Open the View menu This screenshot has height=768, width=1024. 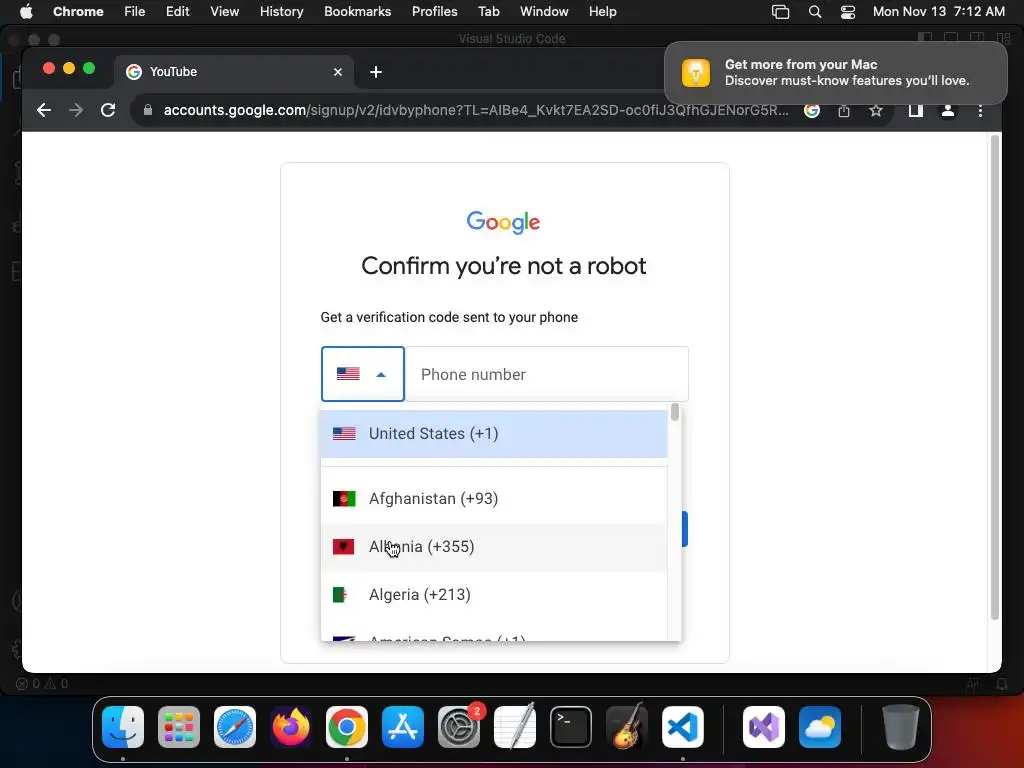click(x=224, y=12)
